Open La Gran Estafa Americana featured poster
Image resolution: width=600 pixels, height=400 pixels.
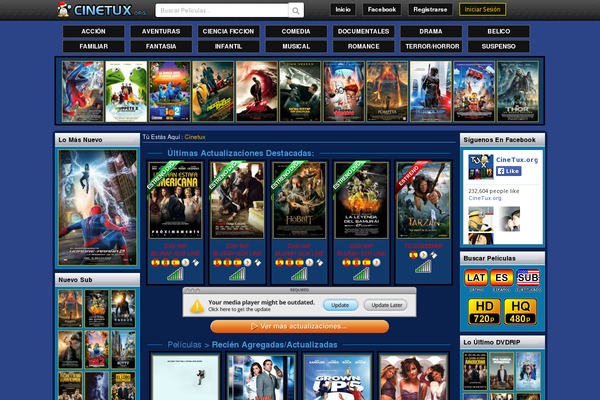(x=175, y=200)
